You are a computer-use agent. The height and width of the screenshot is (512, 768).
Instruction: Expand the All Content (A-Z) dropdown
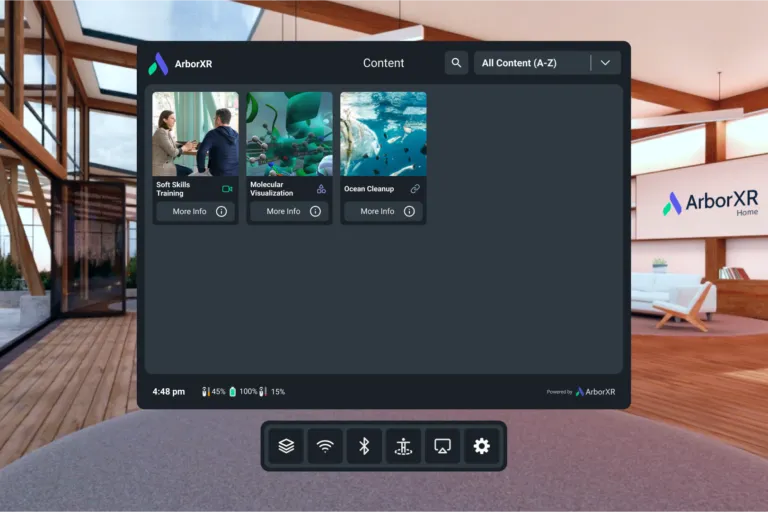pos(547,63)
